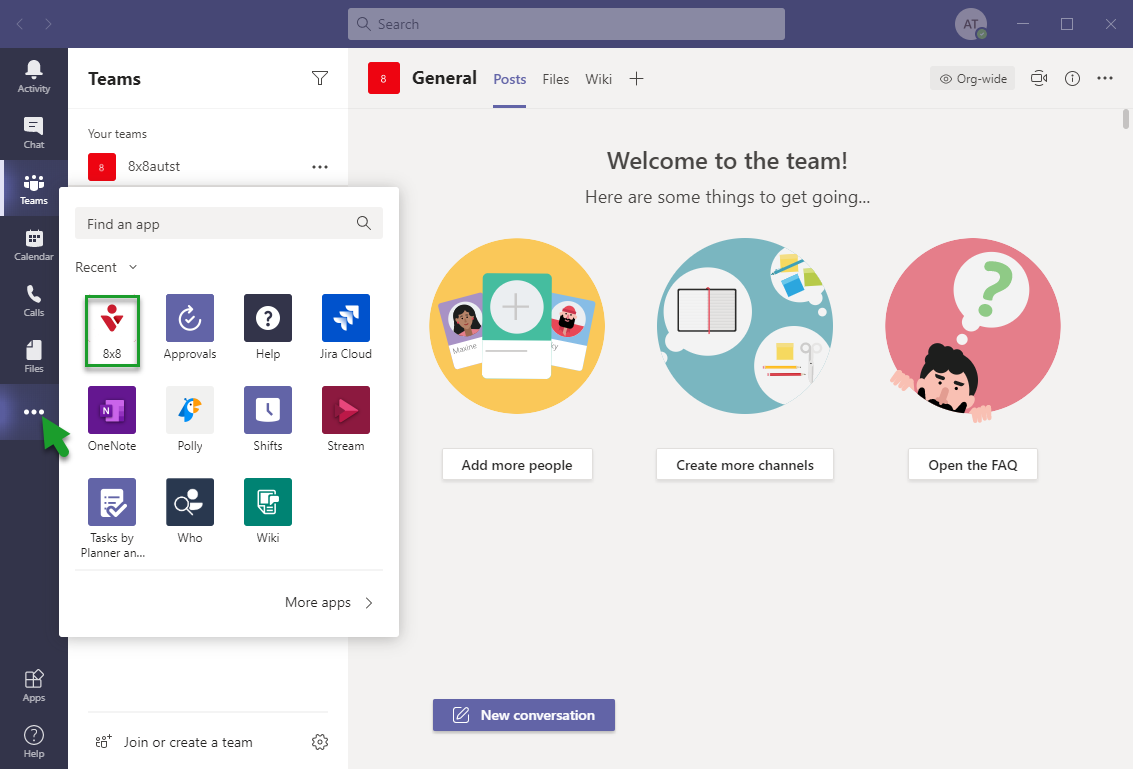Switch to the Files tab
This screenshot has height=769, width=1133.
click(556, 79)
